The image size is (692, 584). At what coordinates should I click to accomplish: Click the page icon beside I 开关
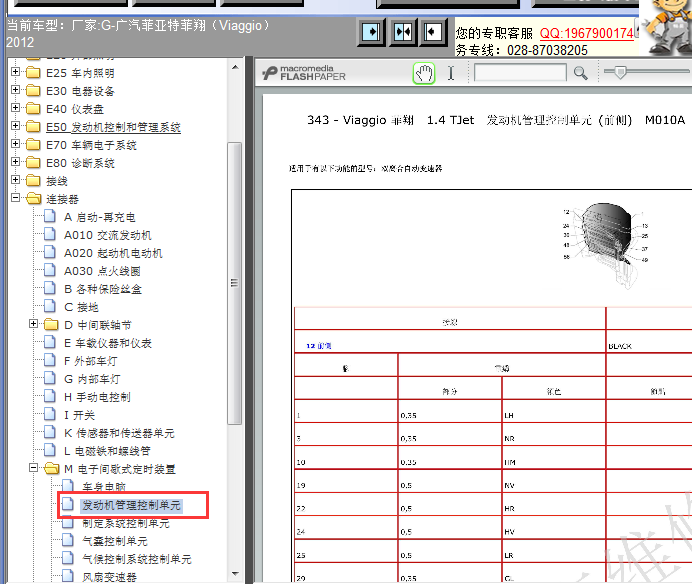click(x=50, y=414)
